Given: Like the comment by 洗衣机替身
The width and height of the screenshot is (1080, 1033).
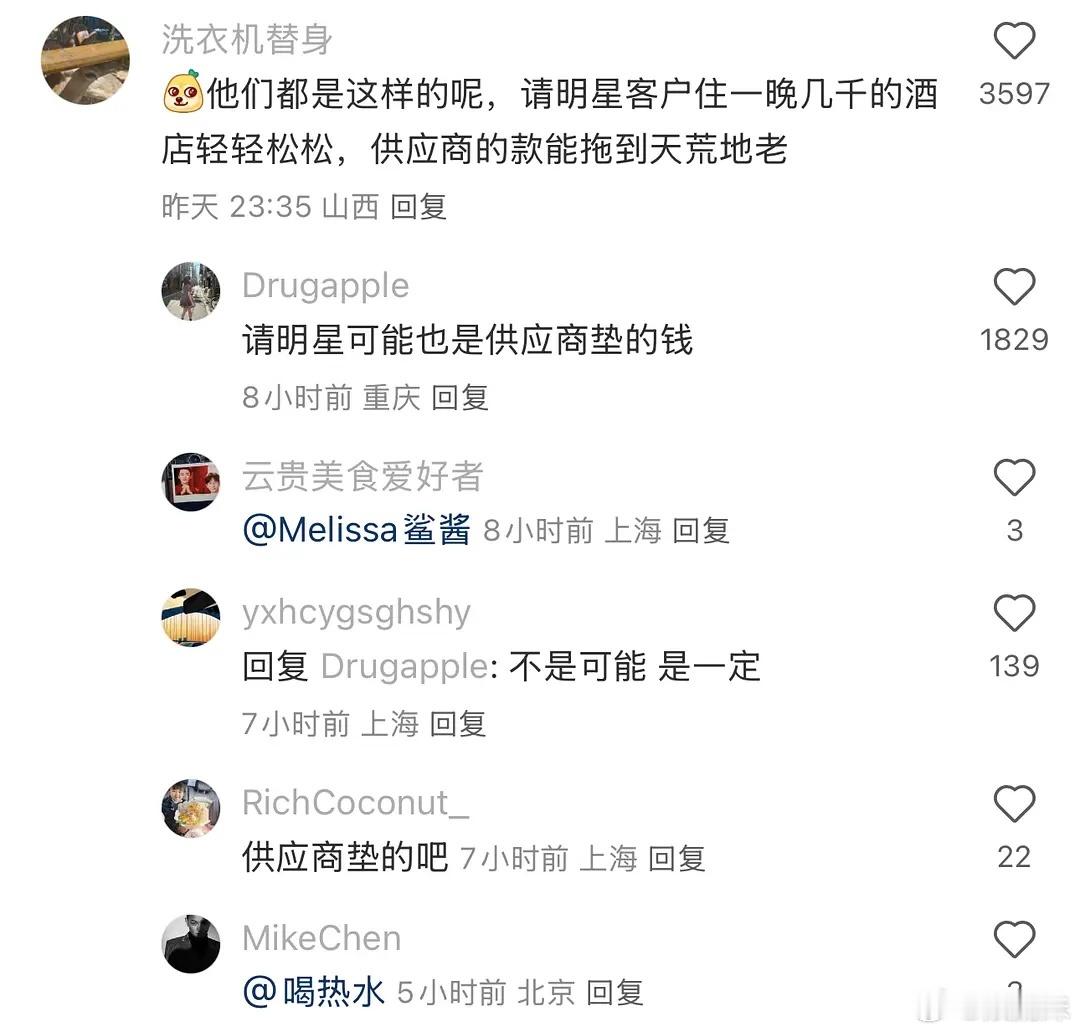Looking at the screenshot, I should [x=1014, y=41].
